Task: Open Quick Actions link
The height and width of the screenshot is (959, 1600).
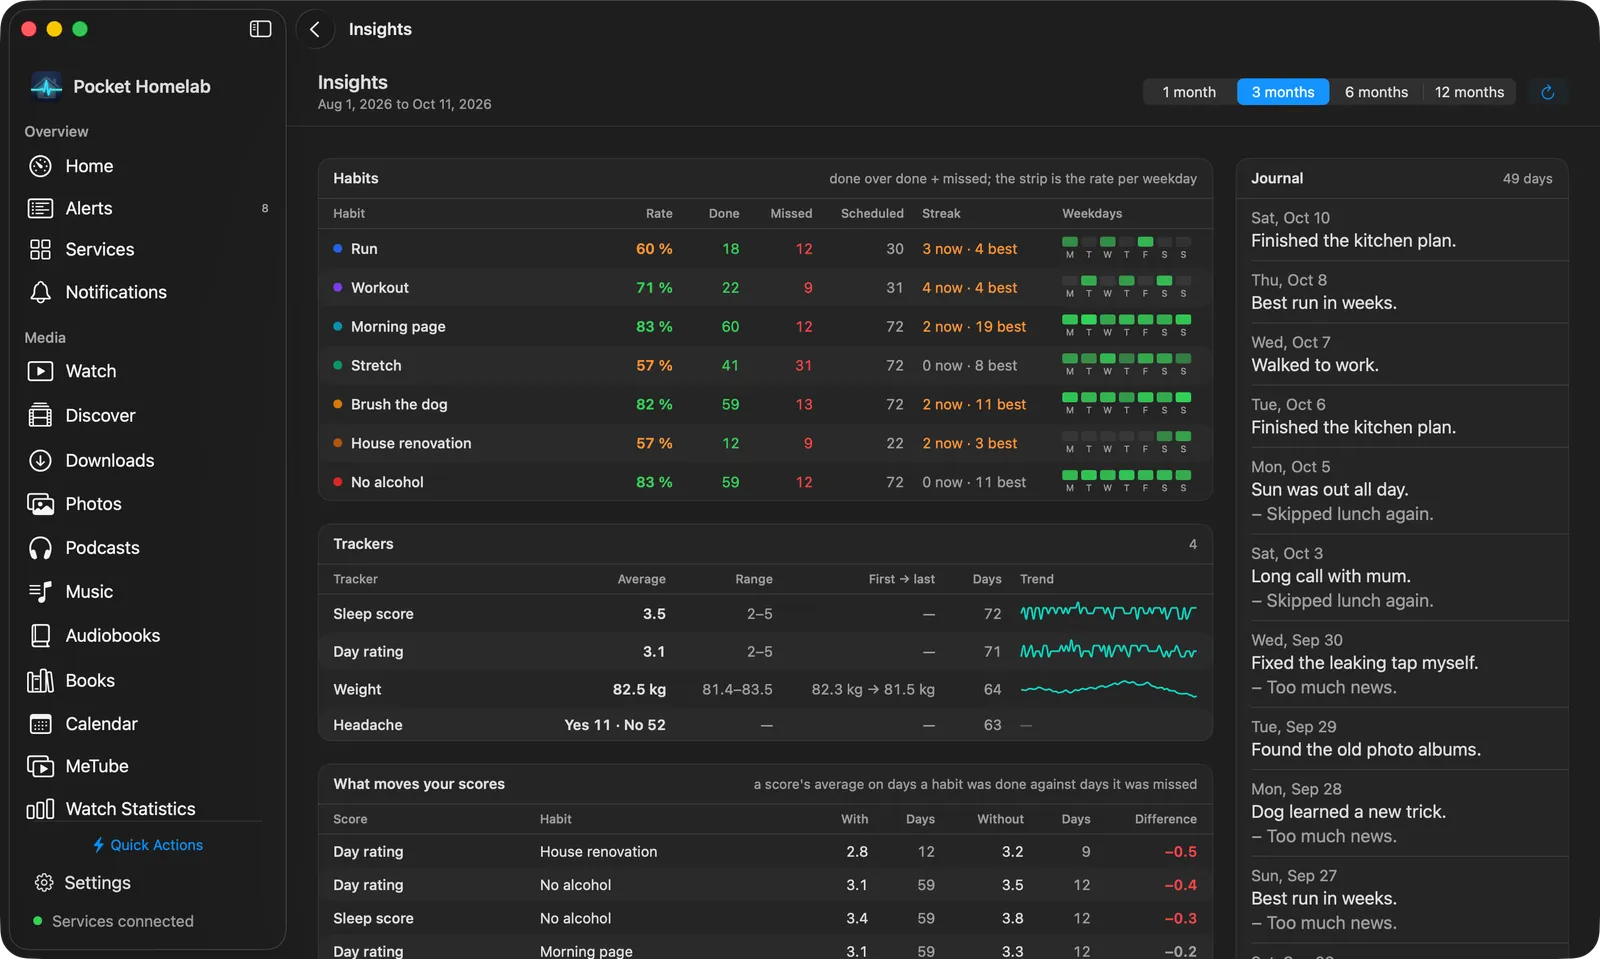Action: pos(147,845)
